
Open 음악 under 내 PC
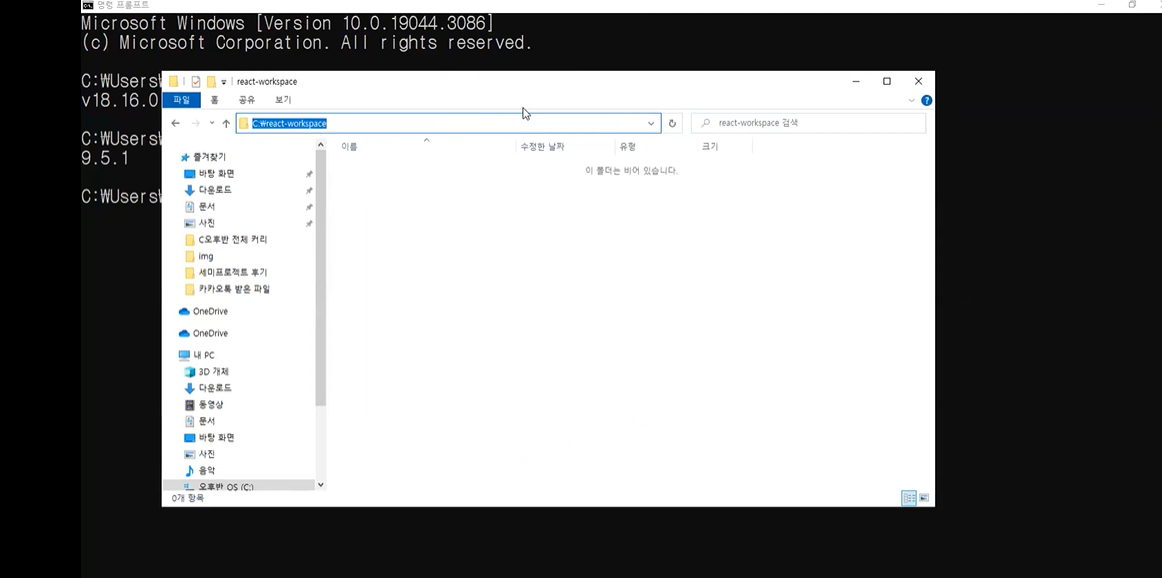click(207, 471)
